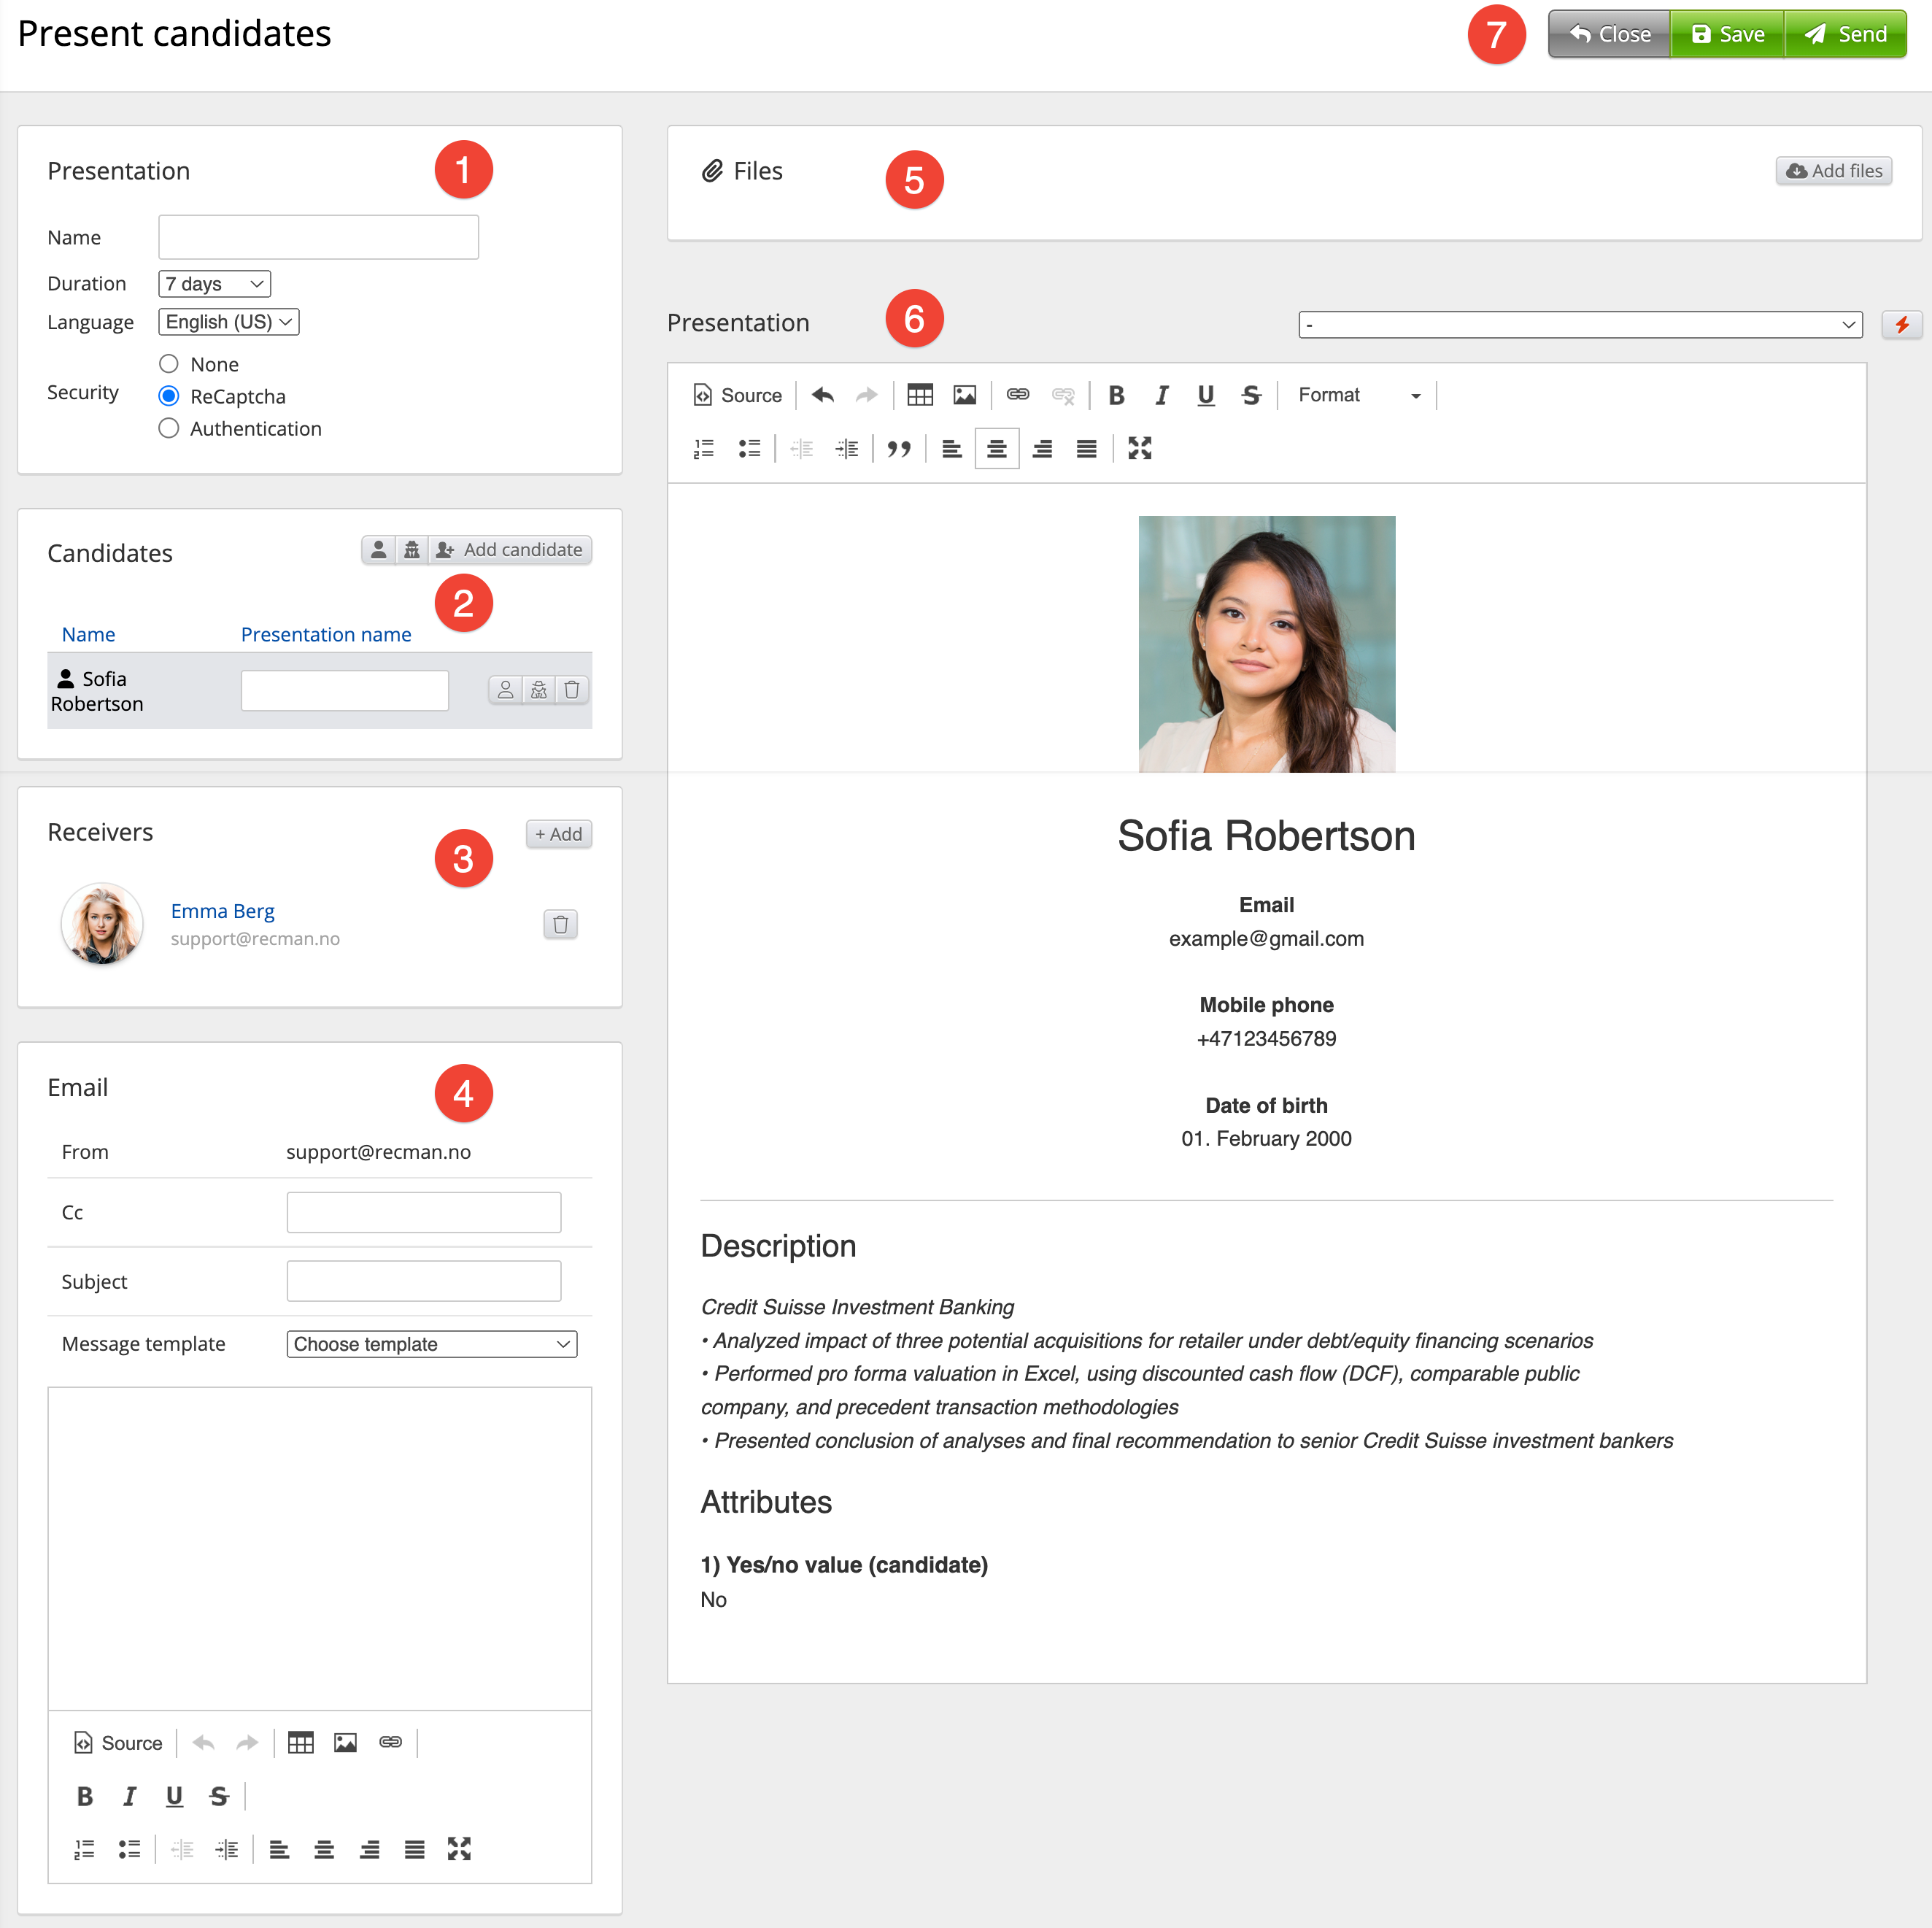
Task: Remove Sofia Robertson with trash icon
Action: pos(572,690)
